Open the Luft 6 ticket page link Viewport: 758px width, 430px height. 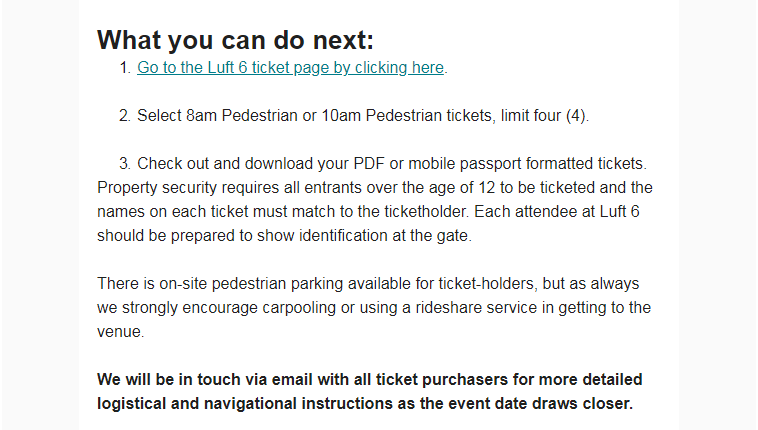click(290, 68)
